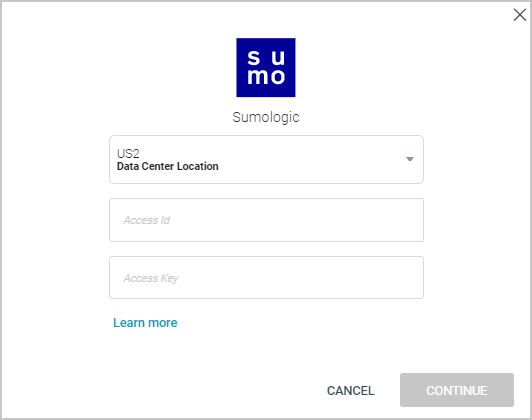The width and height of the screenshot is (532, 420).
Task: Click the greyed-out CONTINUE button
Action: (457, 390)
